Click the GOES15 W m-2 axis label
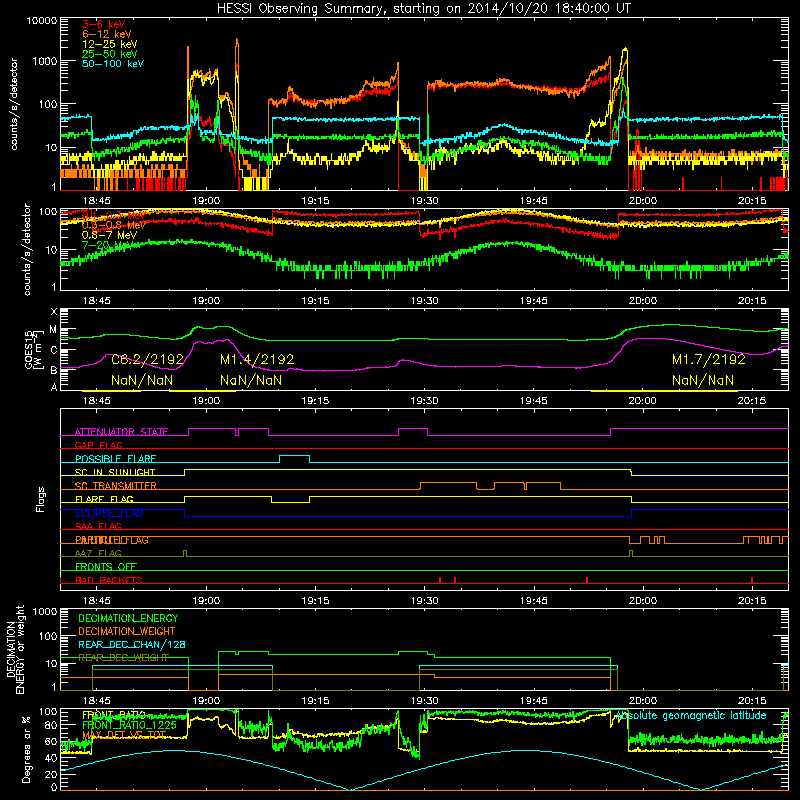 click(x=34, y=349)
